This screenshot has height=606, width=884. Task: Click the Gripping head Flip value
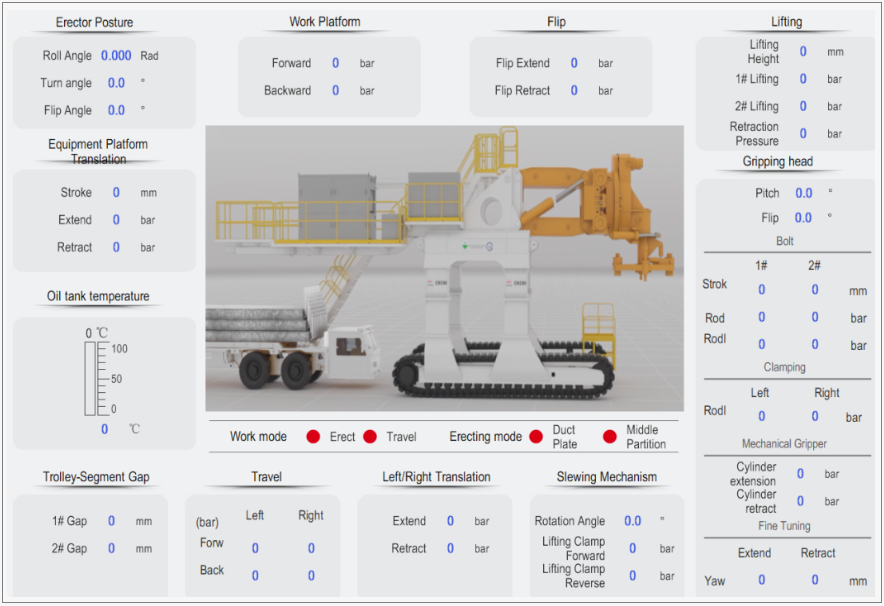[x=803, y=218]
